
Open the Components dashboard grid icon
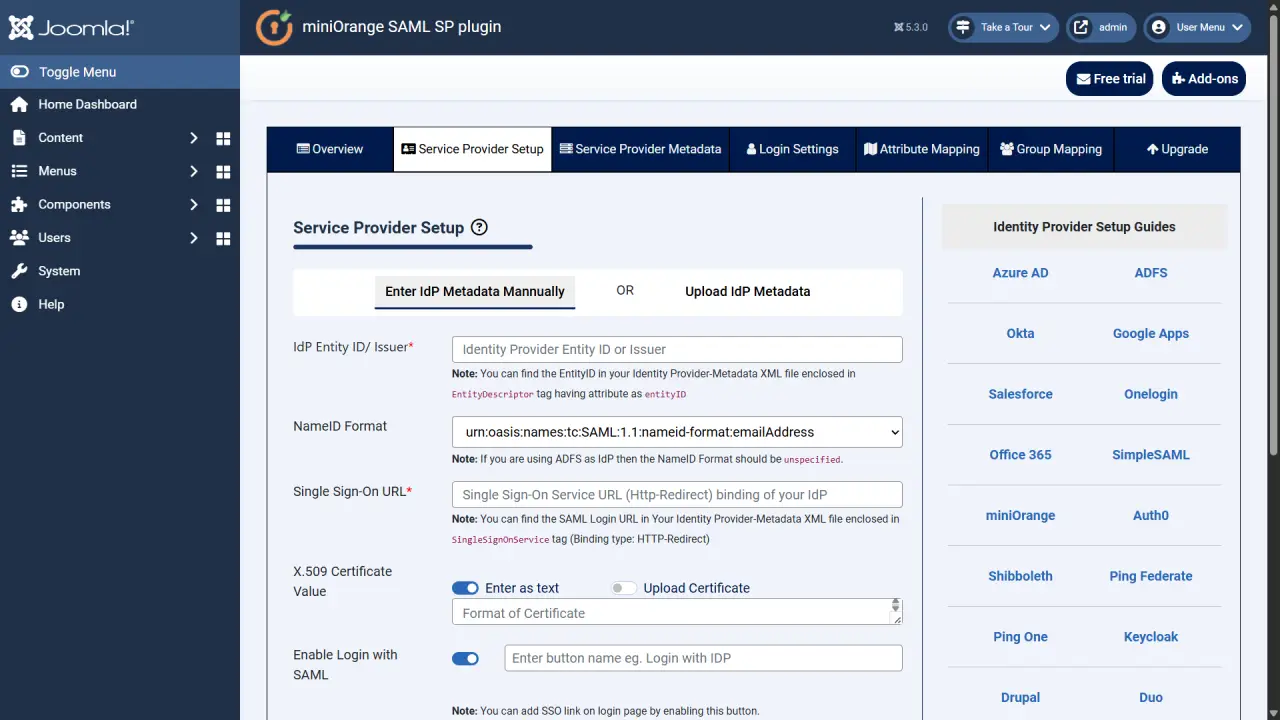point(223,204)
